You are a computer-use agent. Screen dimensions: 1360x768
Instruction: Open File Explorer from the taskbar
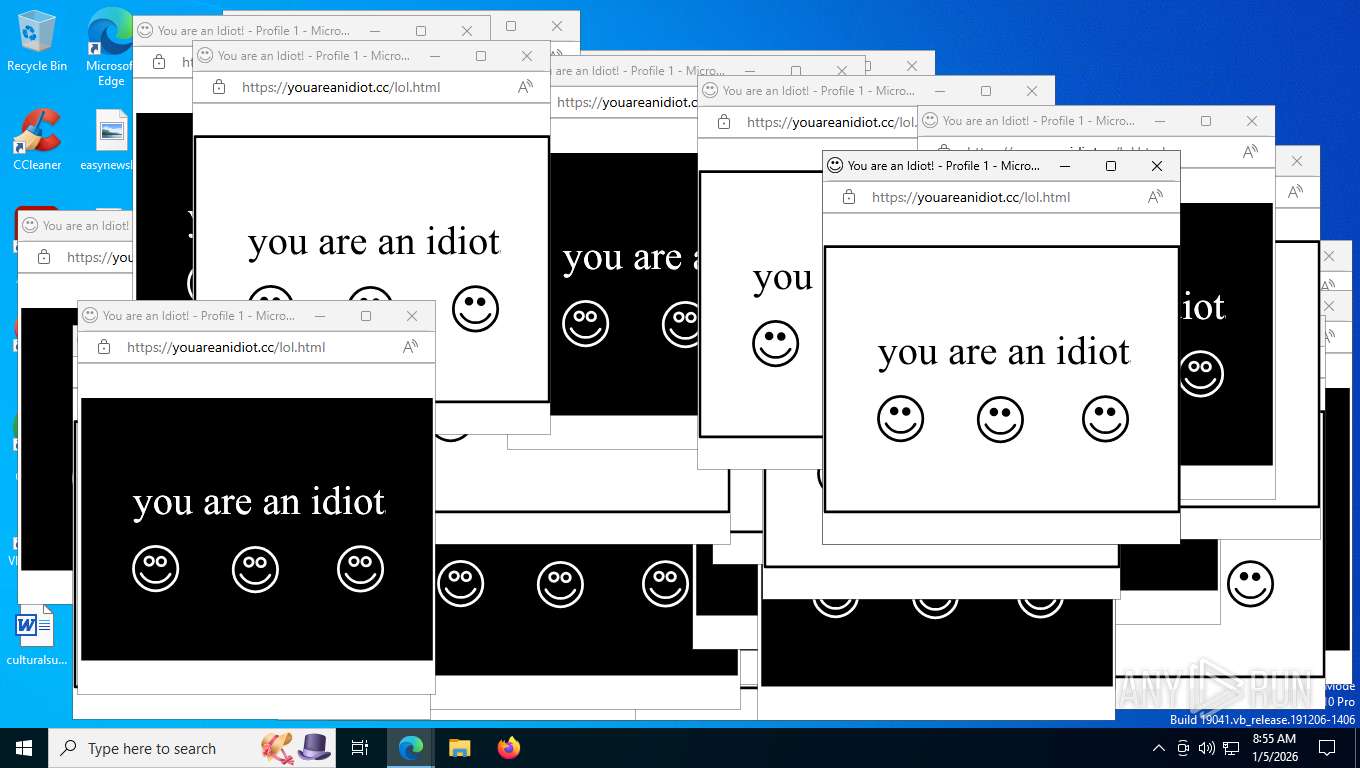(x=459, y=748)
